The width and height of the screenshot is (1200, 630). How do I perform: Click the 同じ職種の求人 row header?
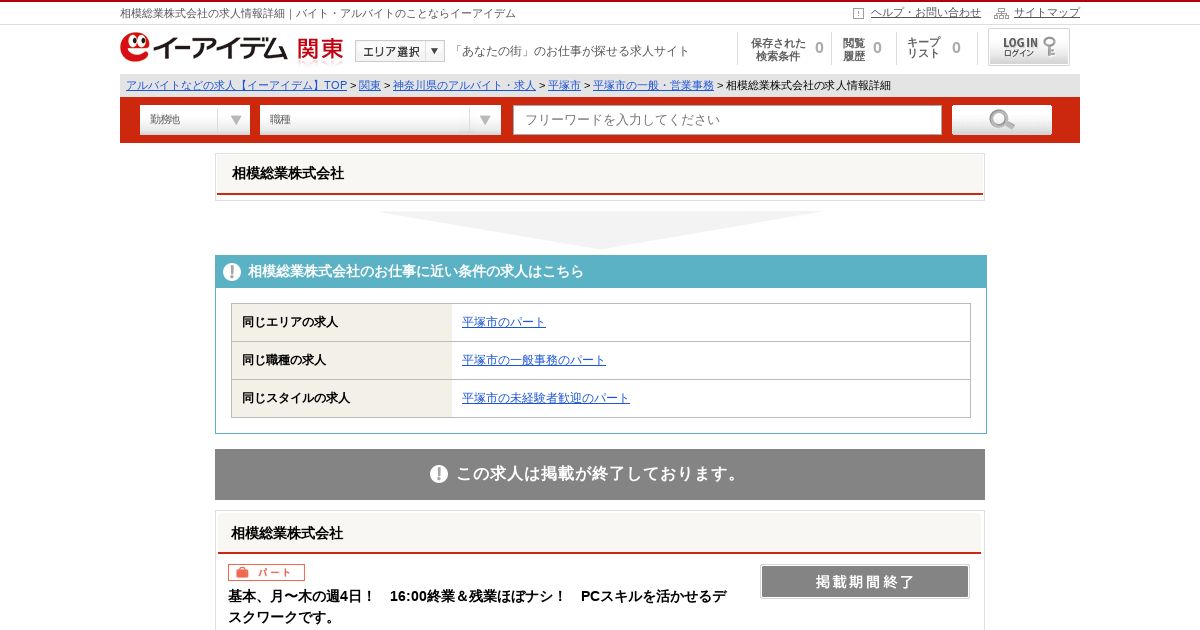[341, 360]
